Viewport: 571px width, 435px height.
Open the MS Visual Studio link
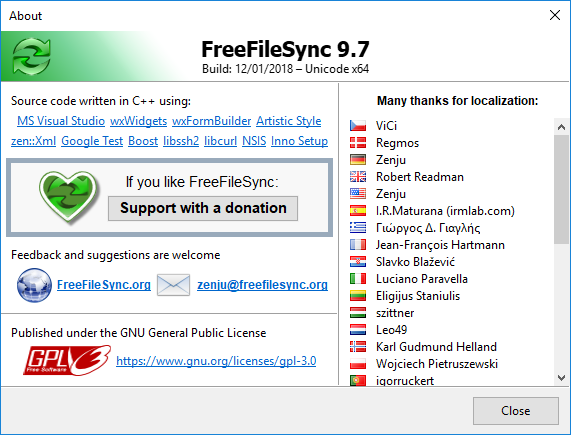61,121
